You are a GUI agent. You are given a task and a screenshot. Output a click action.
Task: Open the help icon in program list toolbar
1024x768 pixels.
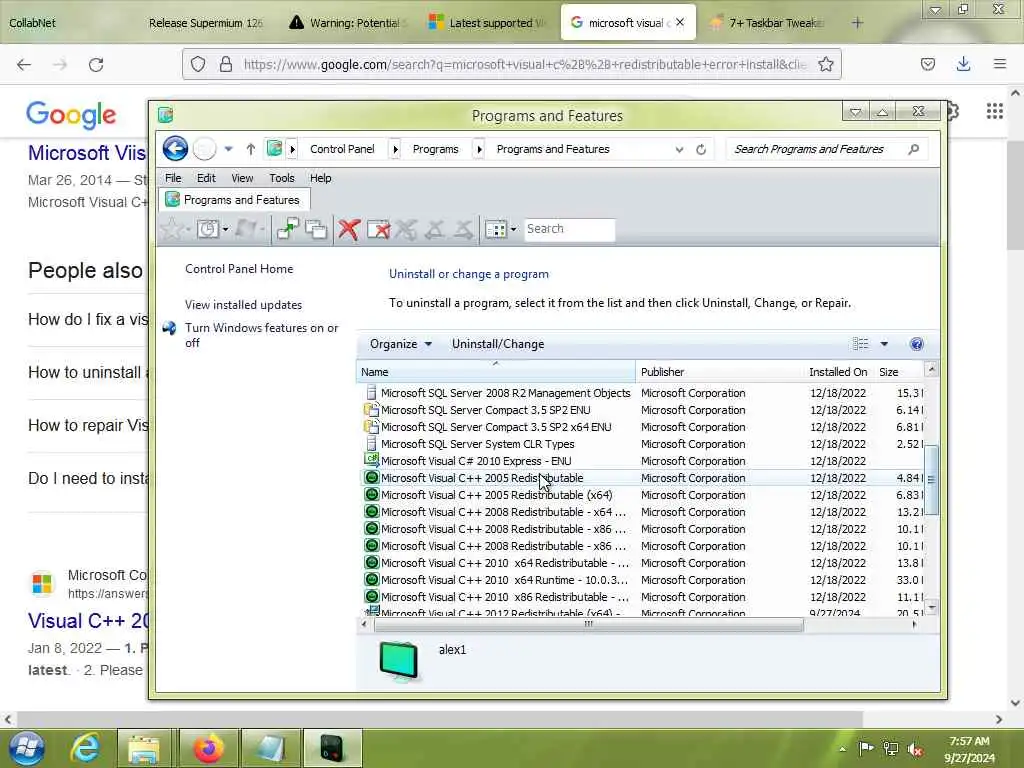pyautogui.click(x=917, y=344)
